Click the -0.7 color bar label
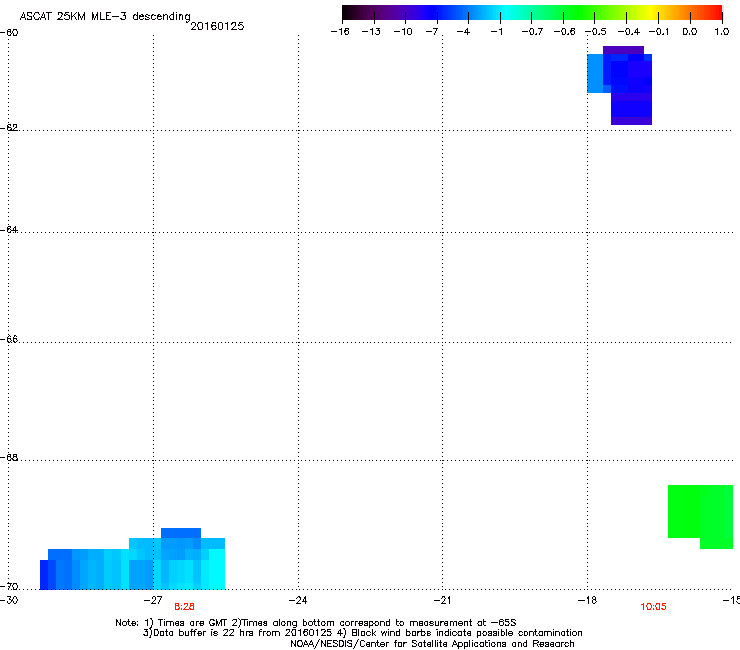Viewport: 740px width, 650px height. (532, 32)
